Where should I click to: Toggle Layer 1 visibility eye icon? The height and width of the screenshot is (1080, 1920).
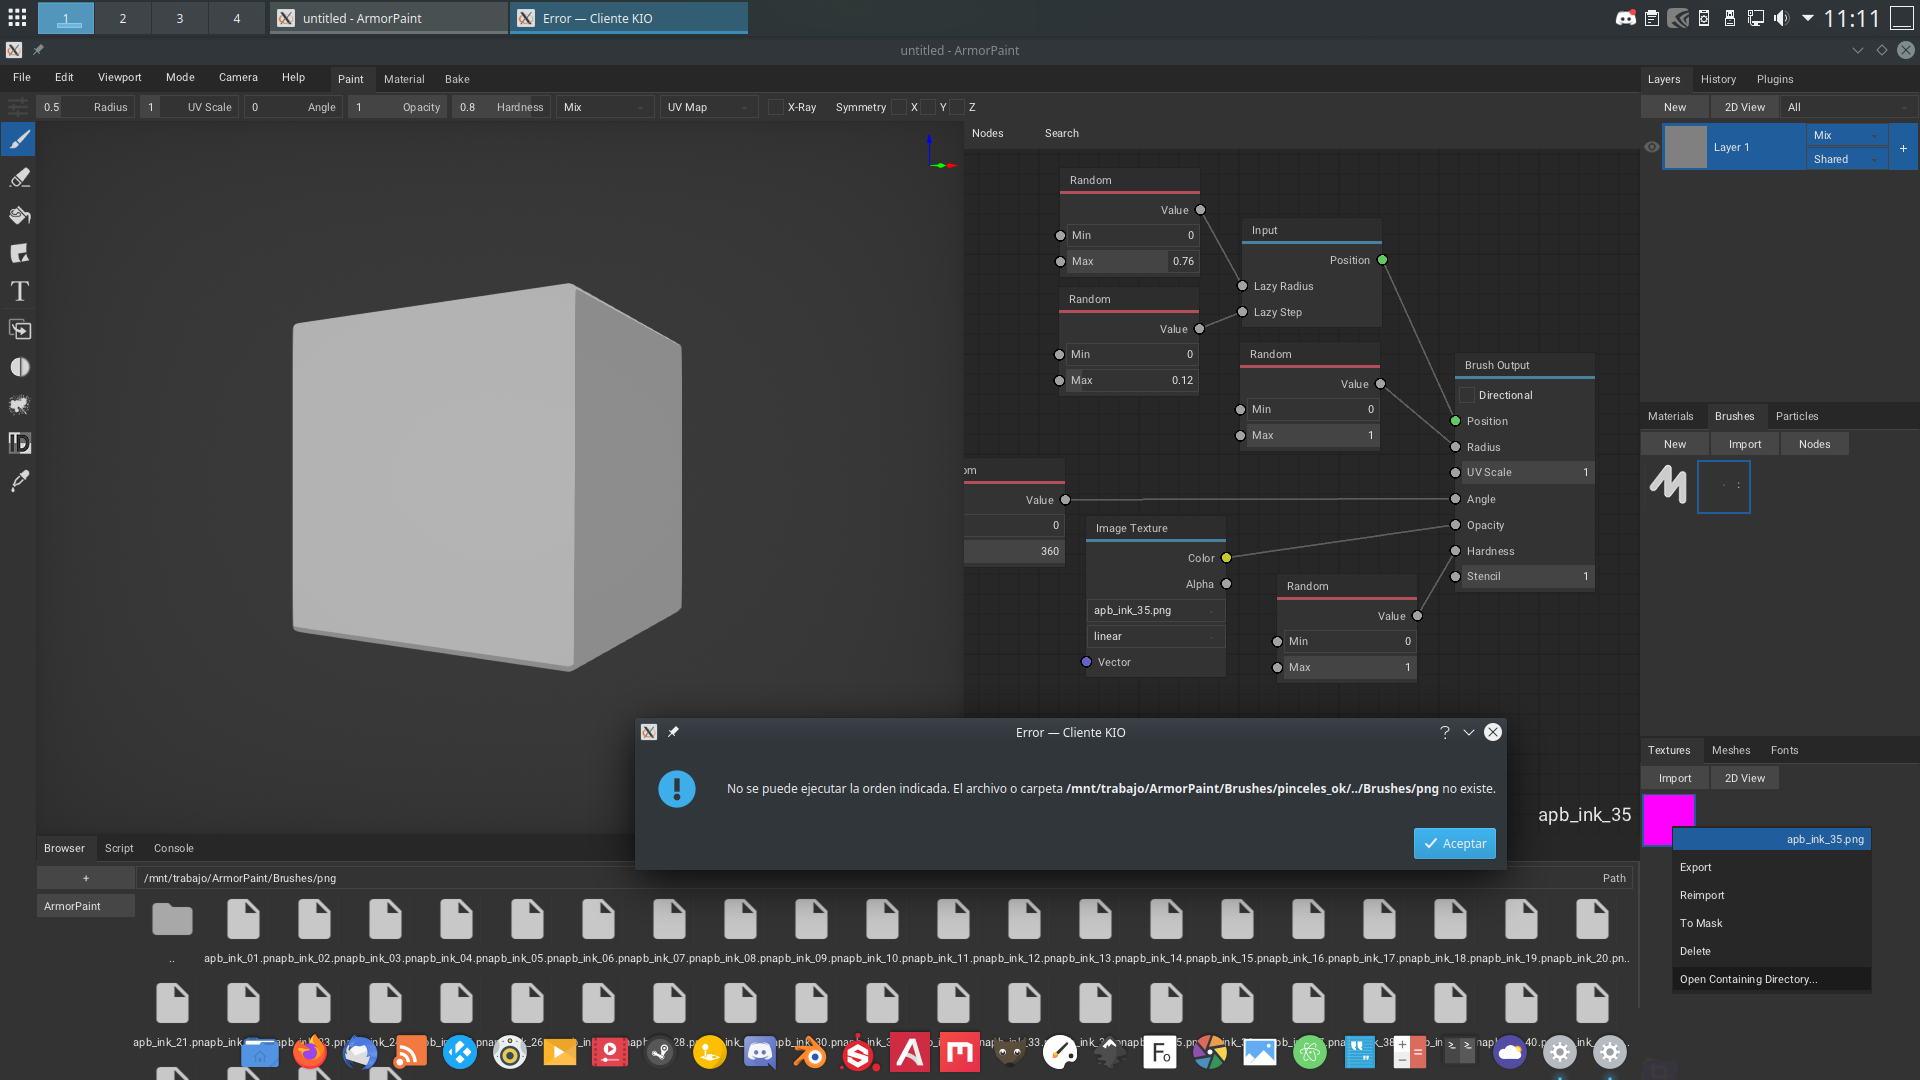[x=1652, y=147]
